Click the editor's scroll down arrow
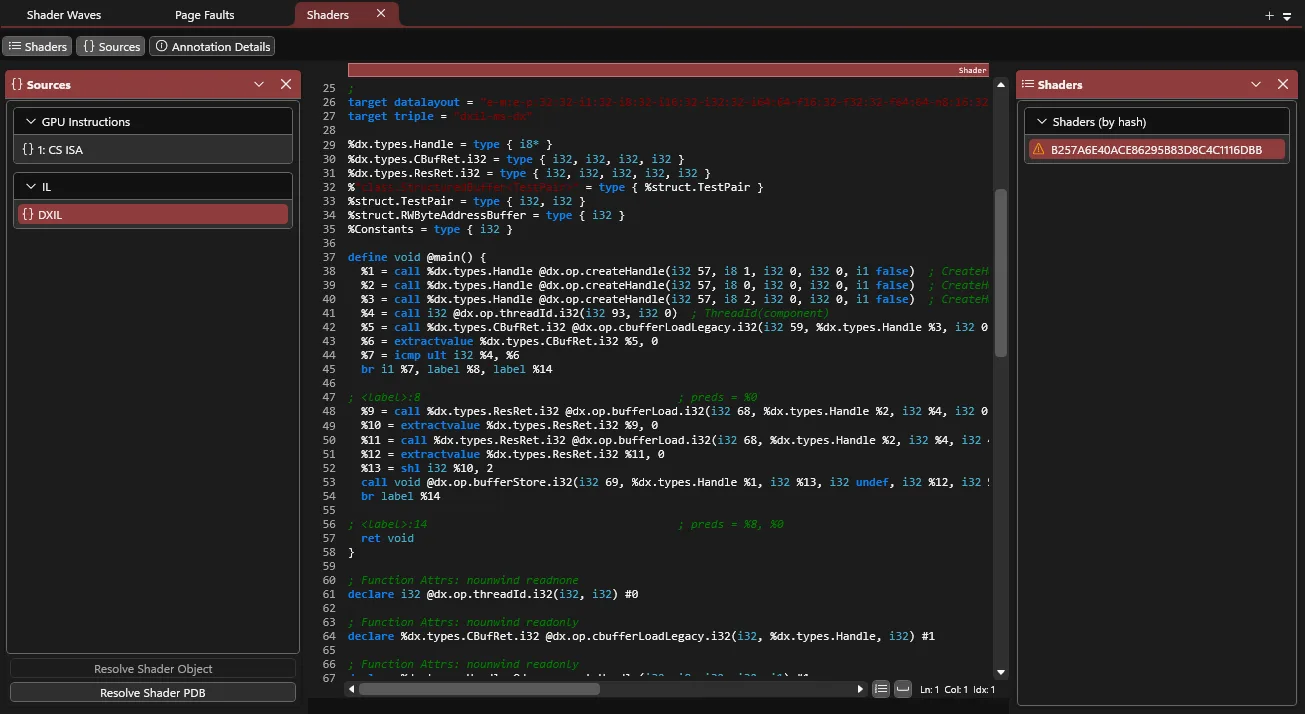 coord(1001,673)
